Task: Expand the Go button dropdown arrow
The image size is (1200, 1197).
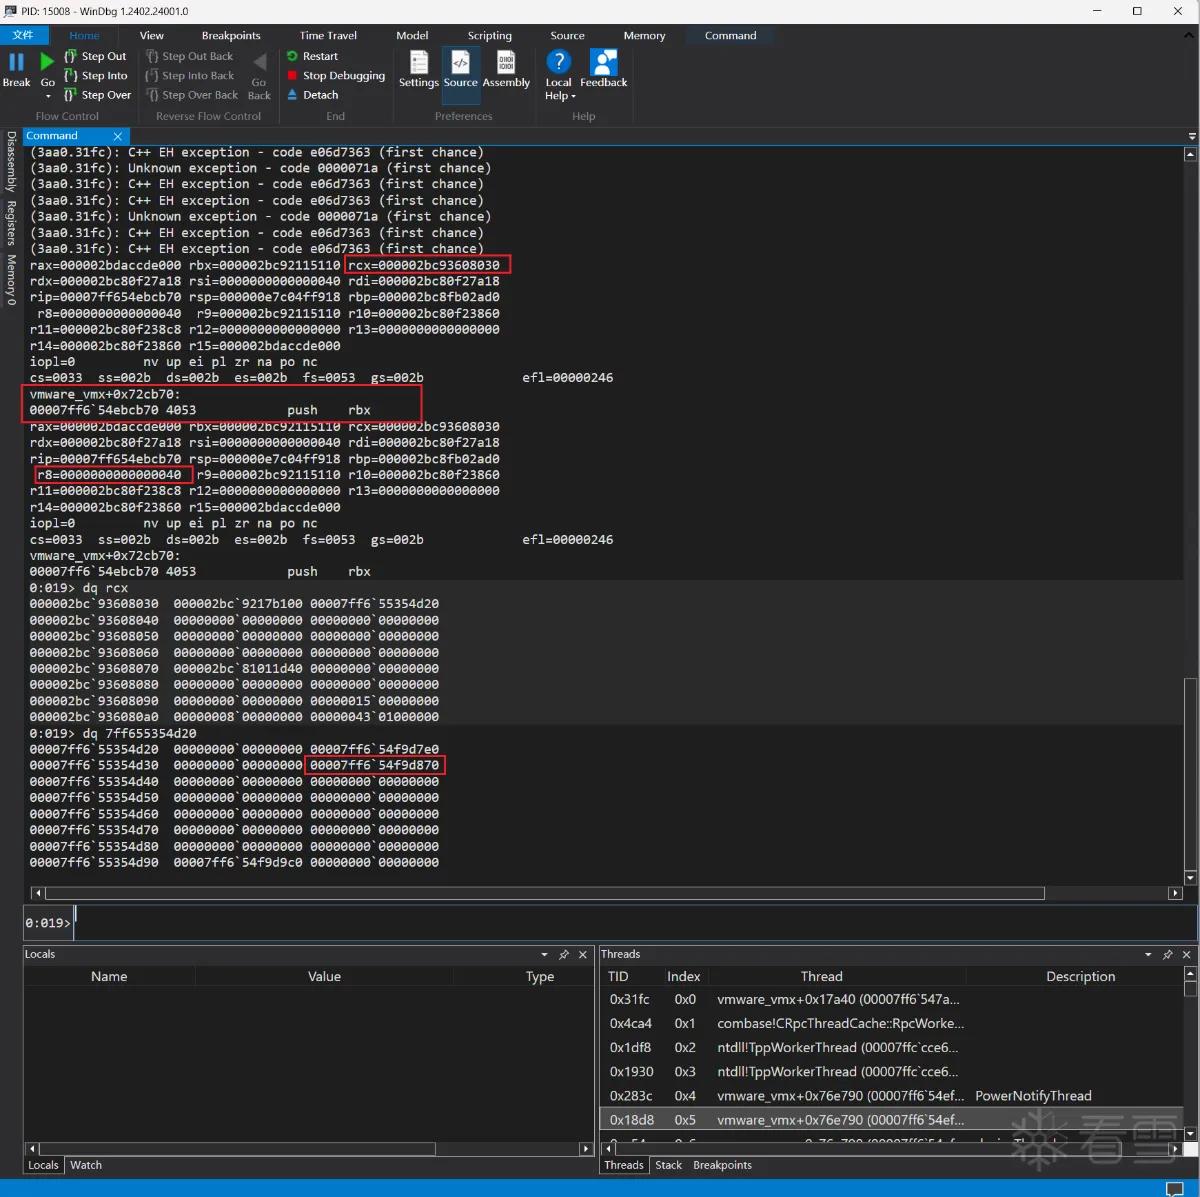Action: [x=48, y=97]
